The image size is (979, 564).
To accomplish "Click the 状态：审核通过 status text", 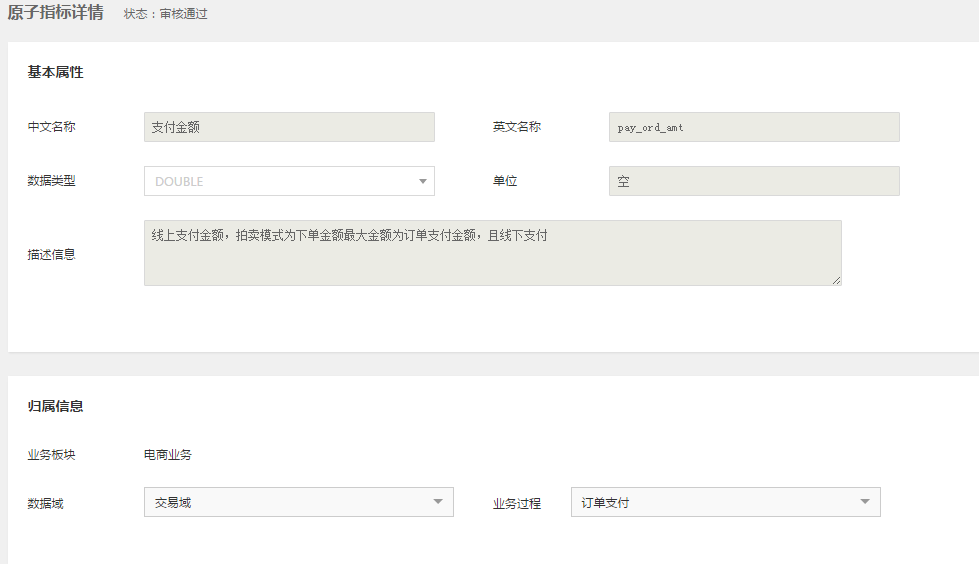I will (166, 14).
